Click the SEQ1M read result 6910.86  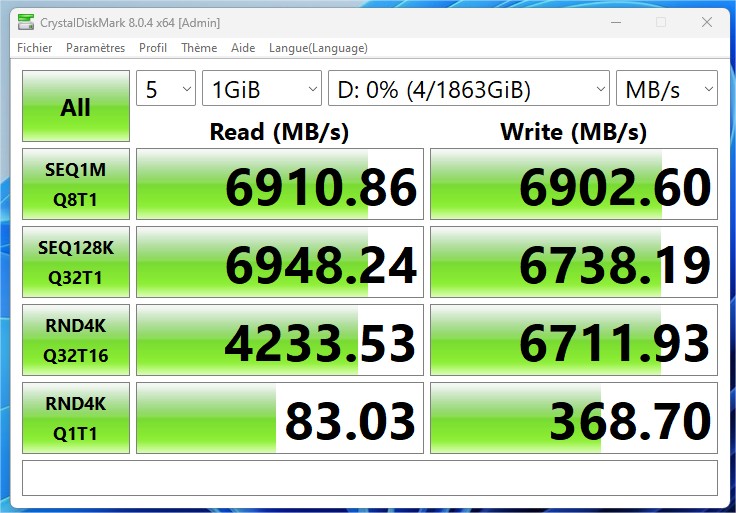[x=280, y=184]
